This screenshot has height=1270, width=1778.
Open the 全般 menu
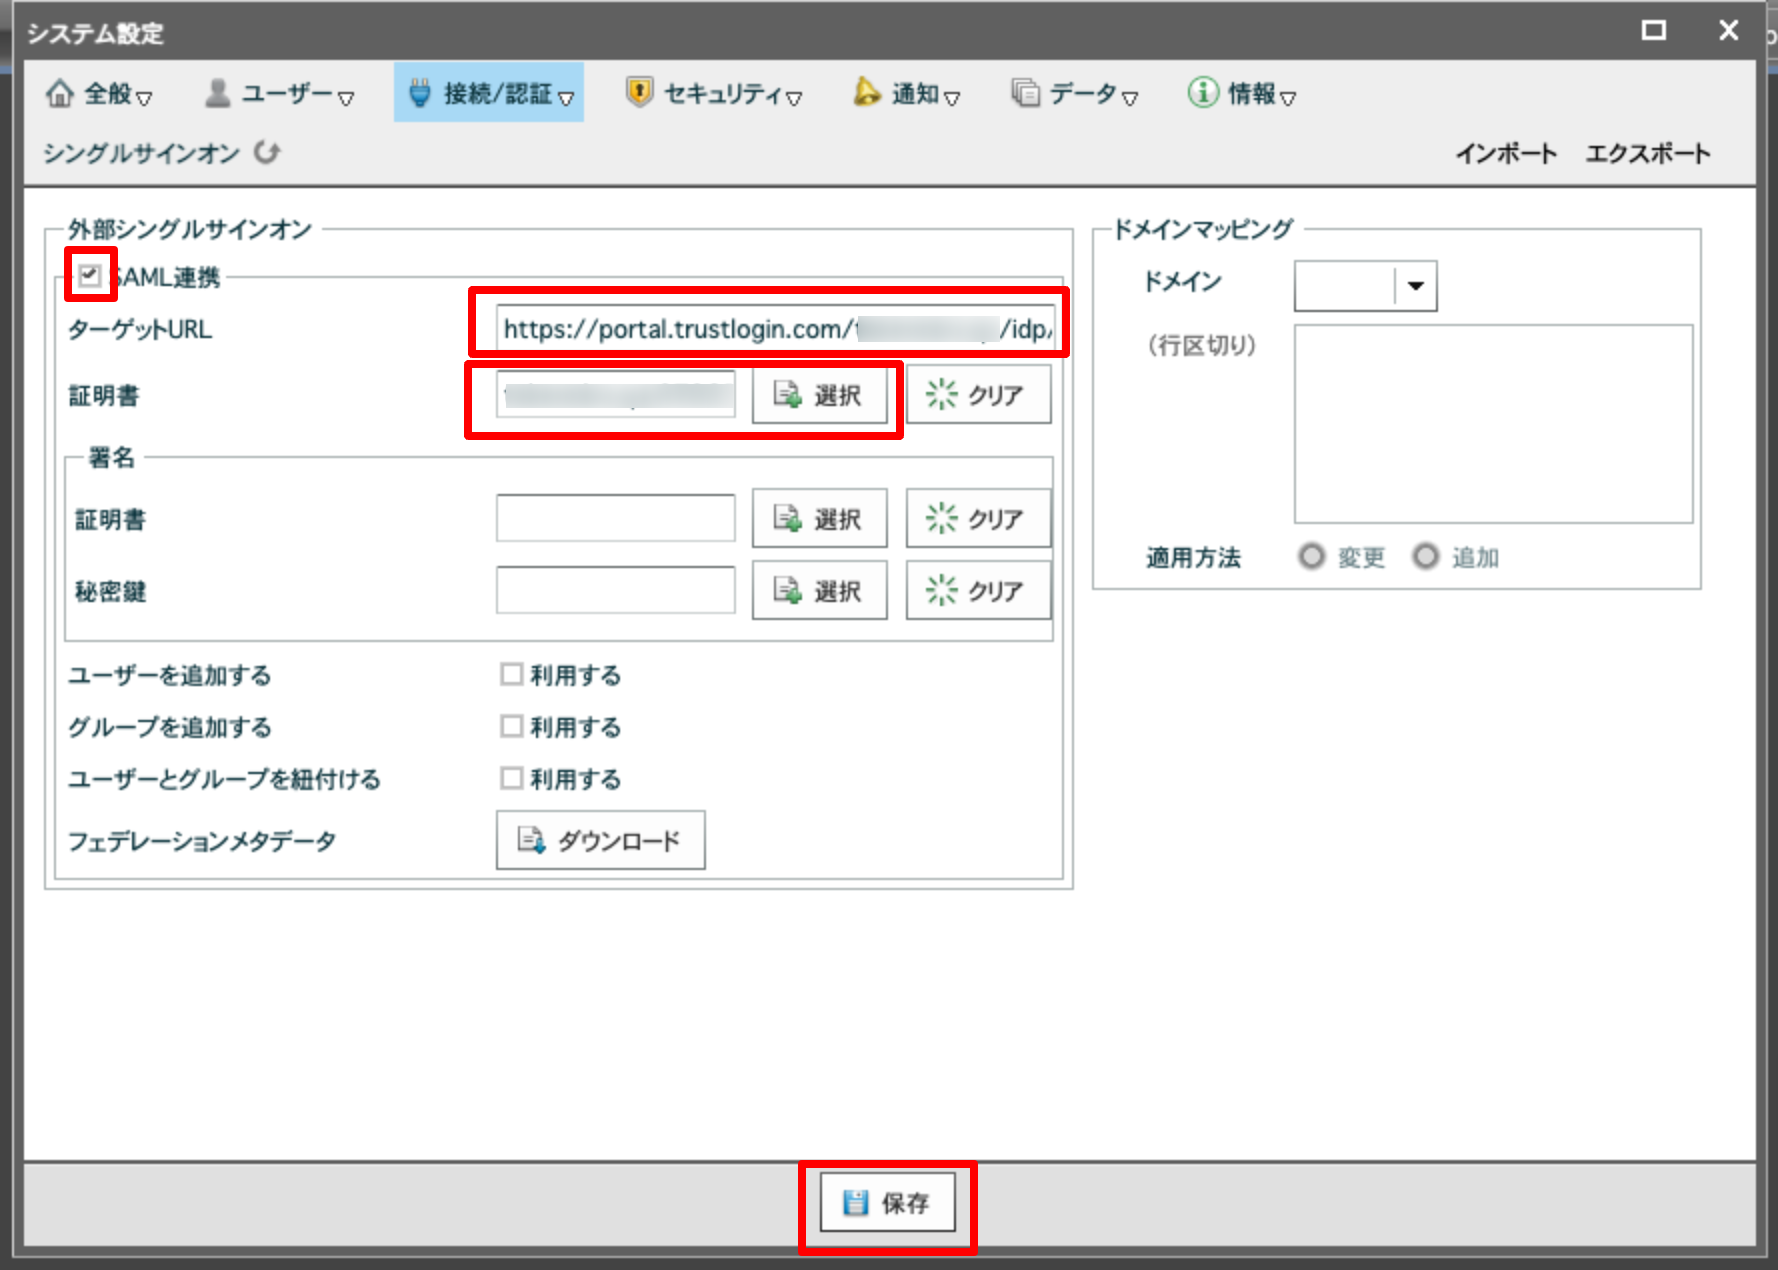pos(99,93)
